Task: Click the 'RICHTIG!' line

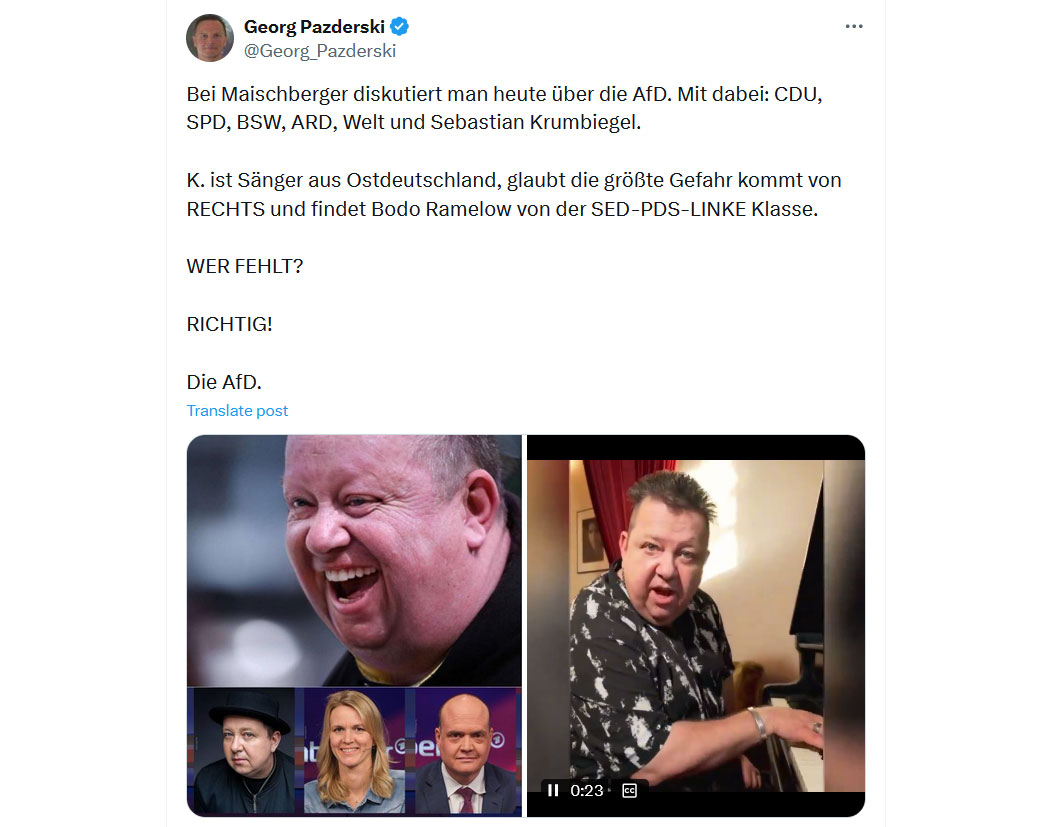Action: (x=229, y=324)
